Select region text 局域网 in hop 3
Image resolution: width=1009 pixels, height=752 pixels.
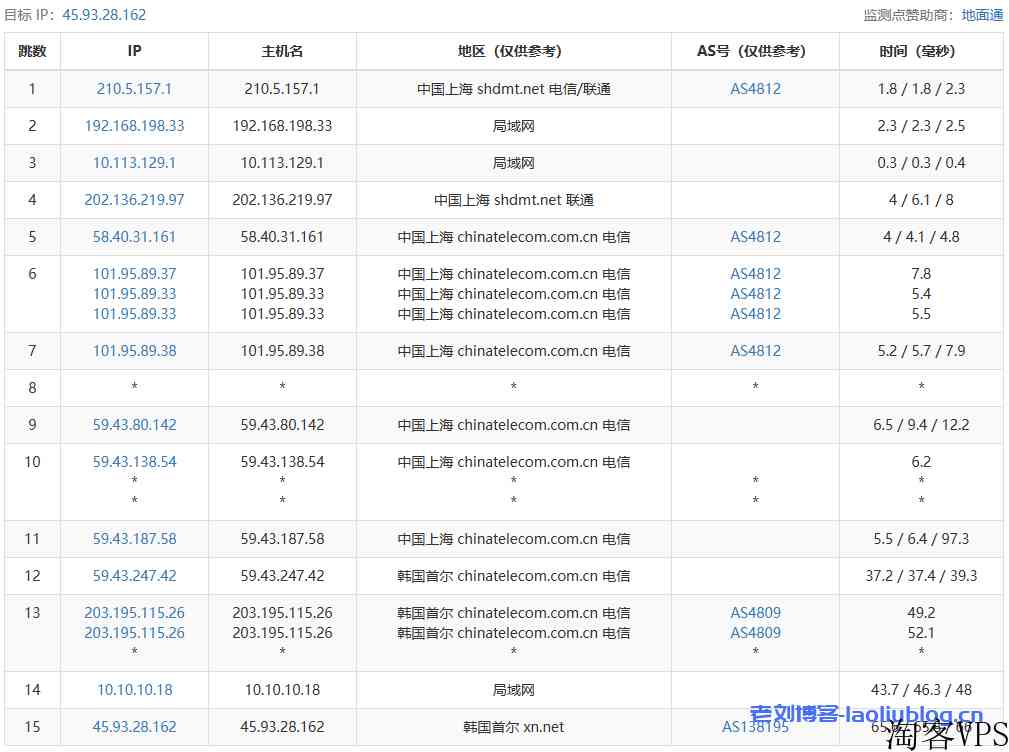(514, 163)
